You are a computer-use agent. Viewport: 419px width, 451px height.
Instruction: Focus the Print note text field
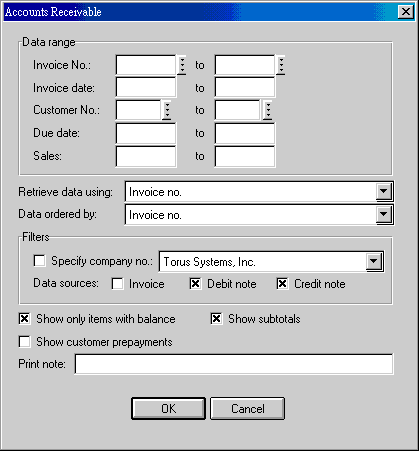[x=234, y=364]
